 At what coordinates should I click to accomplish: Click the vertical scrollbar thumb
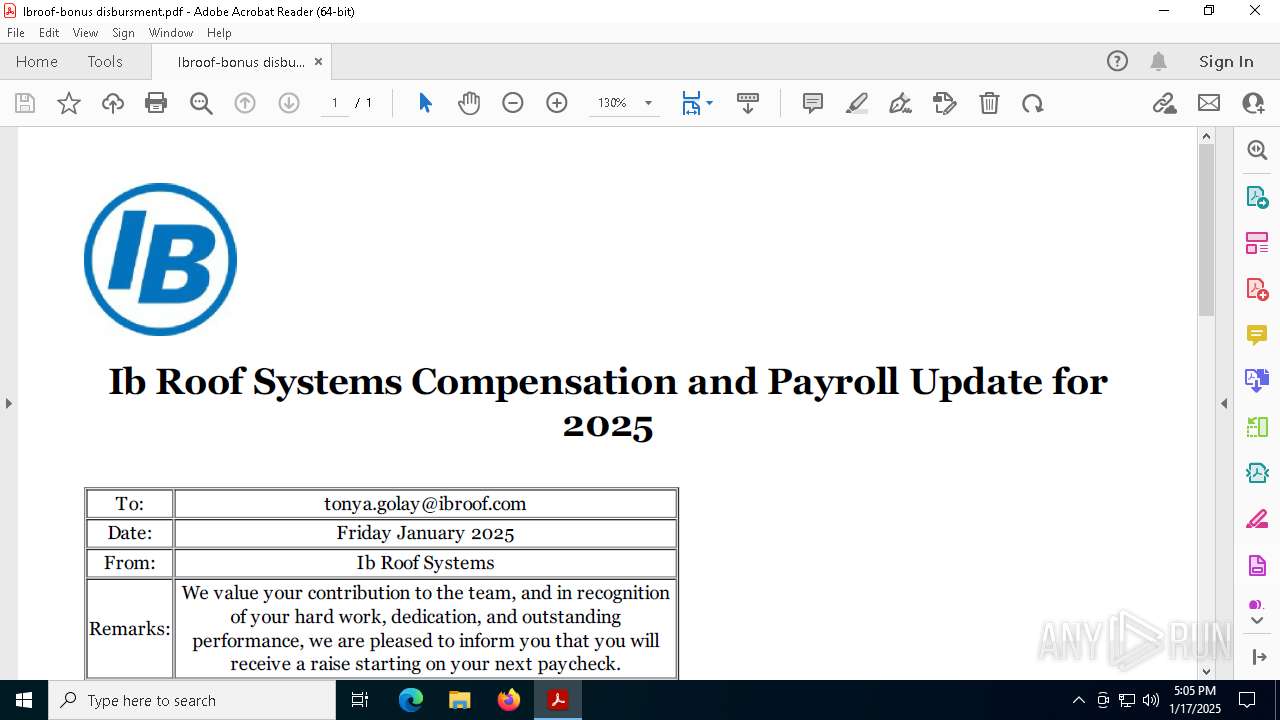(x=1206, y=230)
